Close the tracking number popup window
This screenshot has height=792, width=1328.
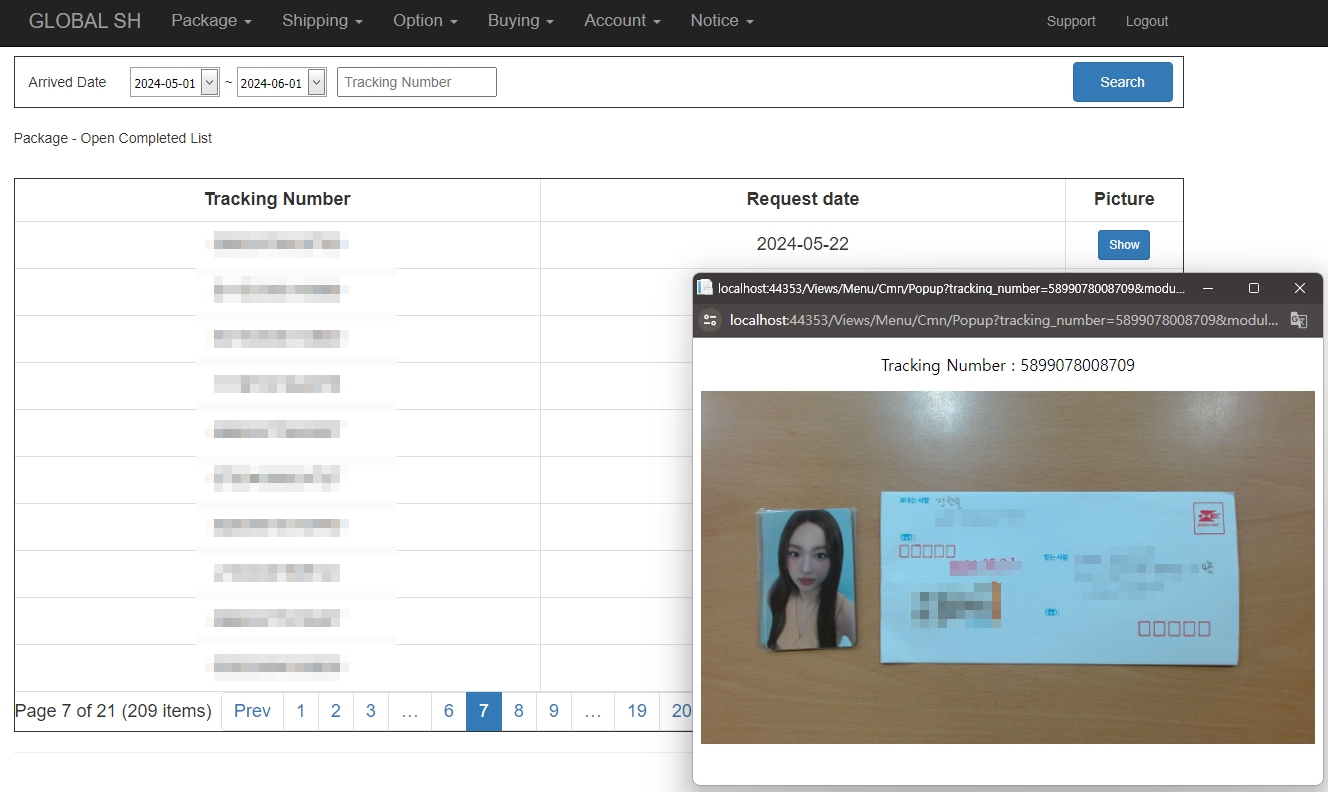(1299, 288)
